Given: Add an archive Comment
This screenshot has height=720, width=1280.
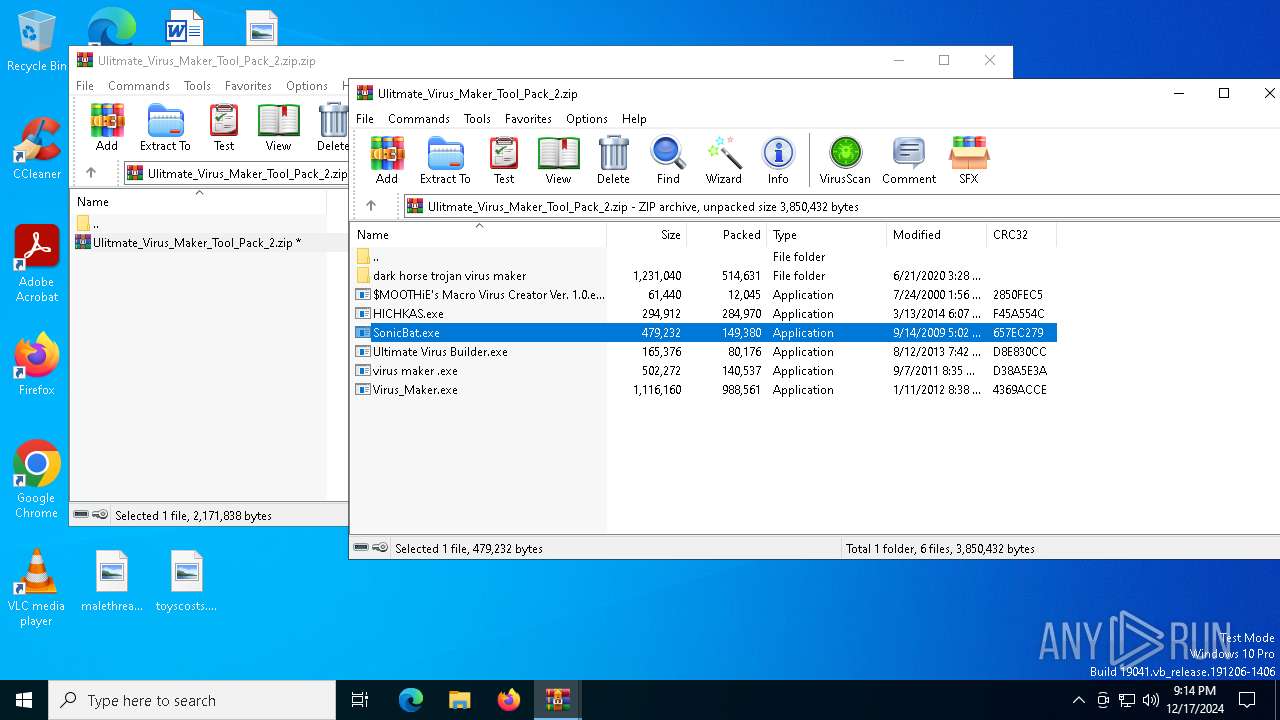Looking at the screenshot, I should point(909,160).
